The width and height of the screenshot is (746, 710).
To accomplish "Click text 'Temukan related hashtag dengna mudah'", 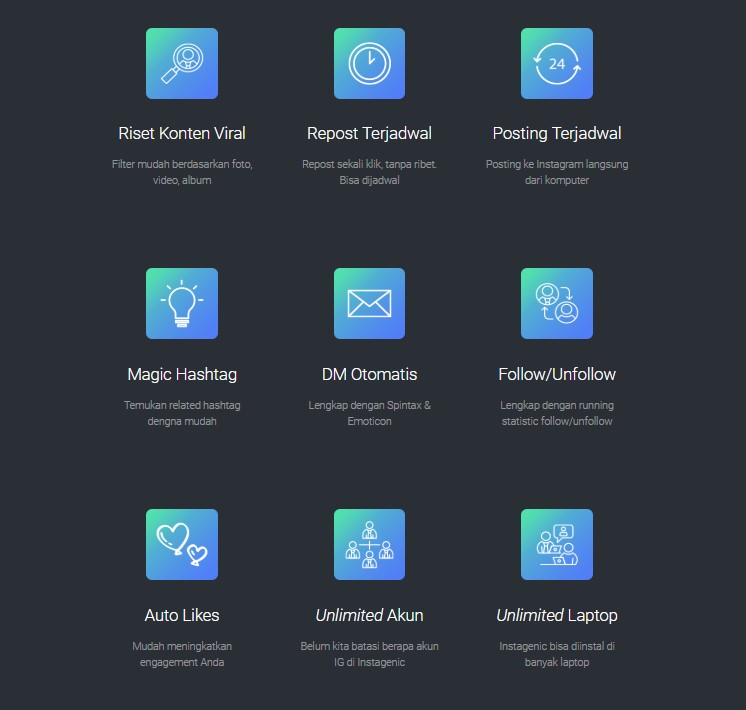I will [x=182, y=413].
